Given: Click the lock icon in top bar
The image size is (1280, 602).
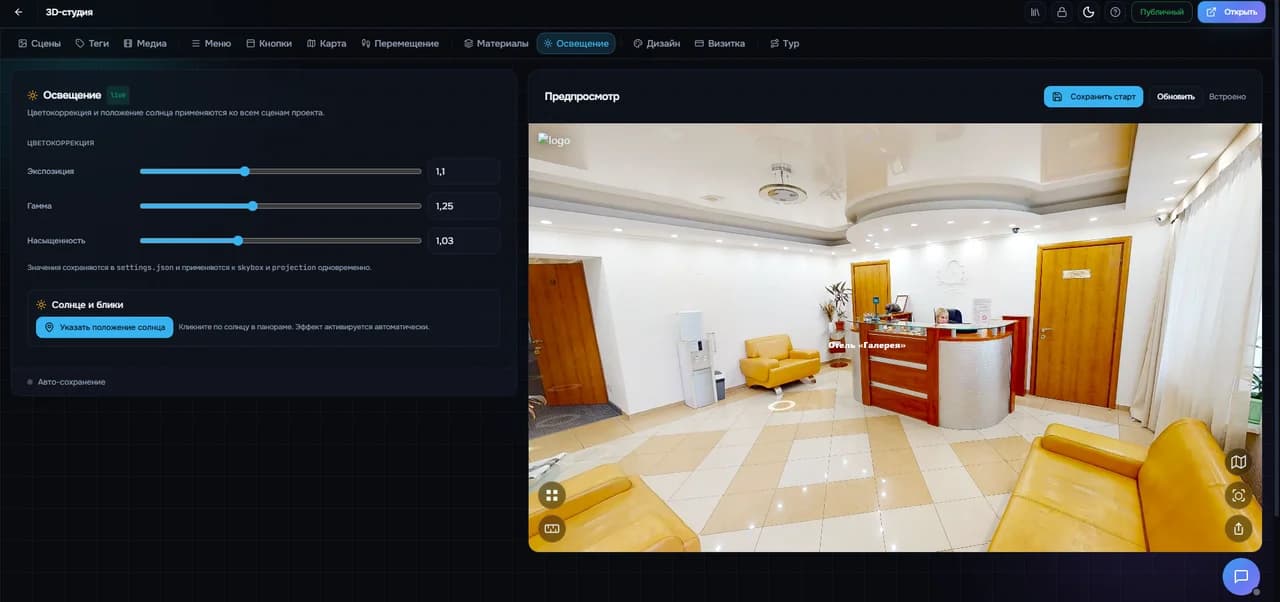Looking at the screenshot, I should [x=1062, y=12].
